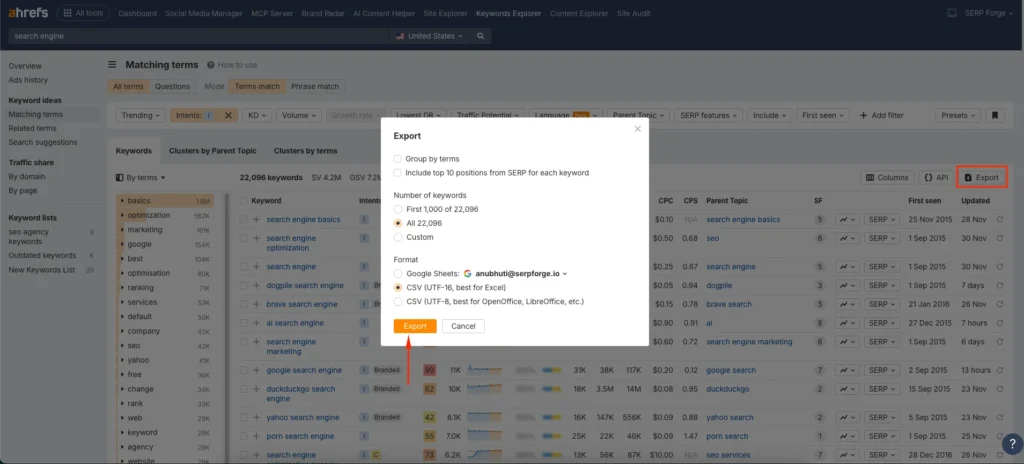Image resolution: width=1024 pixels, height=464 pixels.
Task: Open the How to use help link
Action: [x=232, y=65]
